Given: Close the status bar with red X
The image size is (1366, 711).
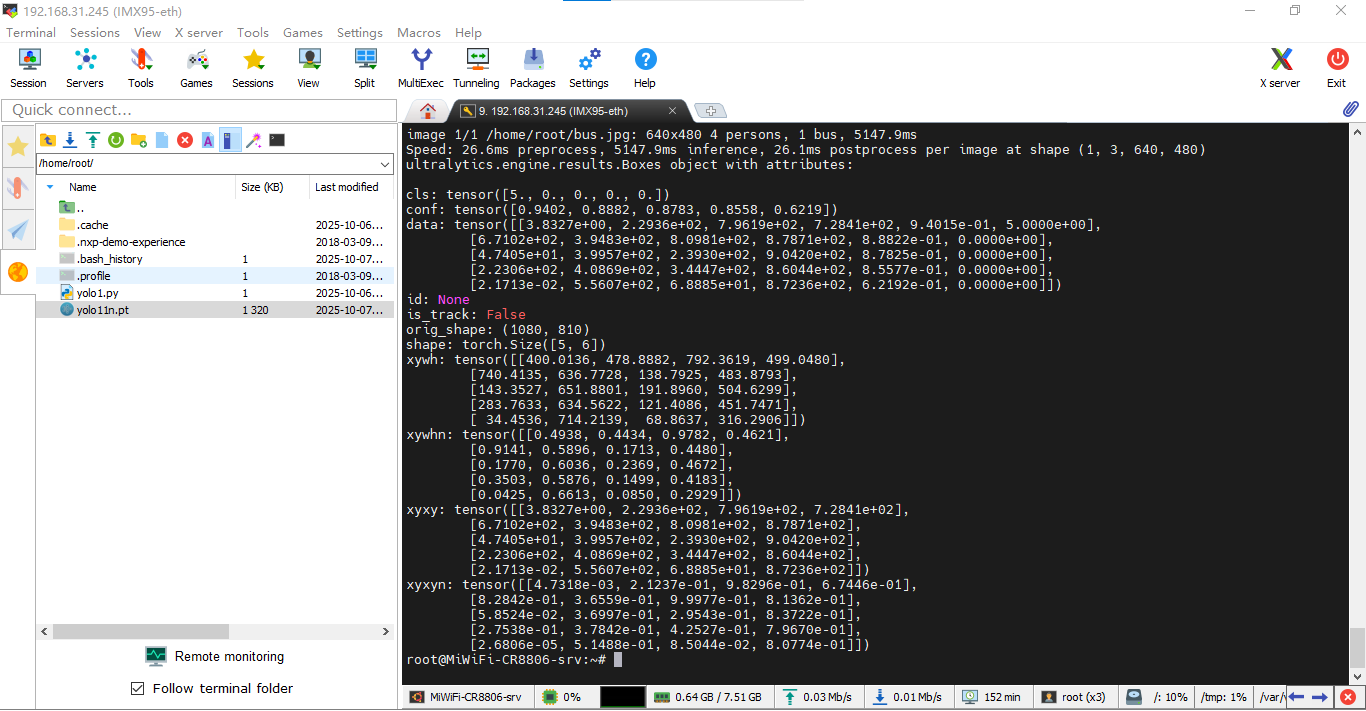Looking at the screenshot, I should point(1348,697).
